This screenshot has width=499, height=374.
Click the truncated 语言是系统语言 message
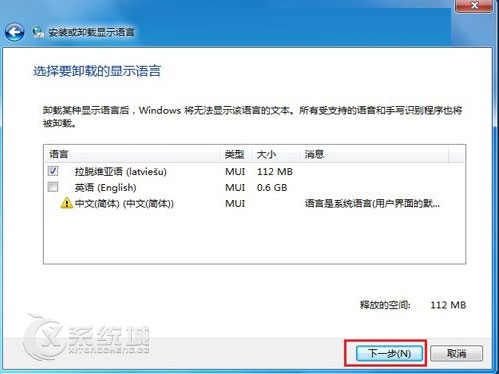pos(372,203)
